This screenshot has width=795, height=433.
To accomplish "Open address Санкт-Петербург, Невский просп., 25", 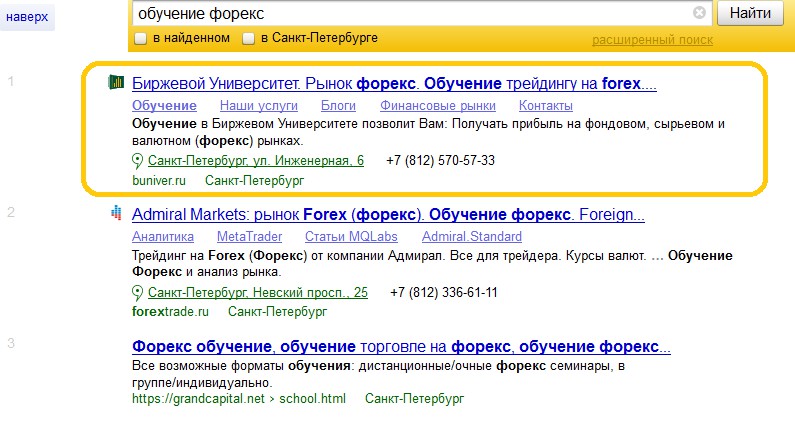I will tap(258, 293).
